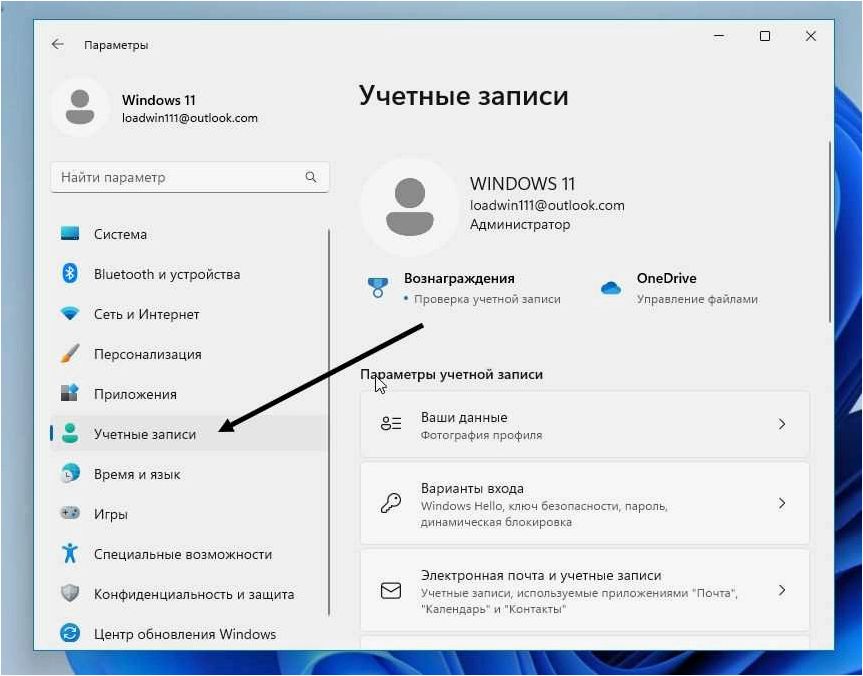The image size is (863, 676).
Task: Click the WINDOWS 11 profile name
Action: coord(522,183)
